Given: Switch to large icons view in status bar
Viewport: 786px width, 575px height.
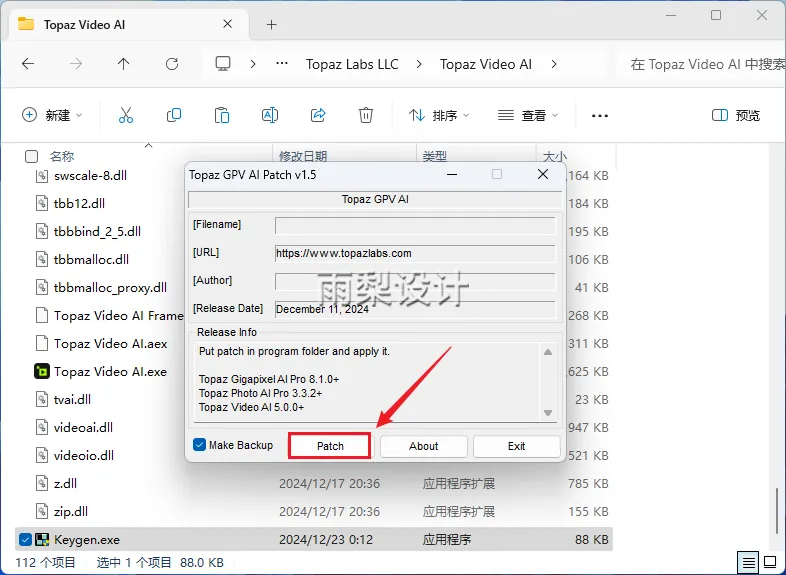Looking at the screenshot, I should point(769,562).
